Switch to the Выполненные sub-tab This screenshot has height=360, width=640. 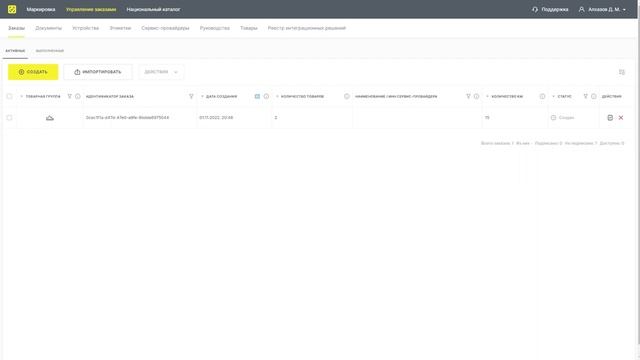pos(50,51)
